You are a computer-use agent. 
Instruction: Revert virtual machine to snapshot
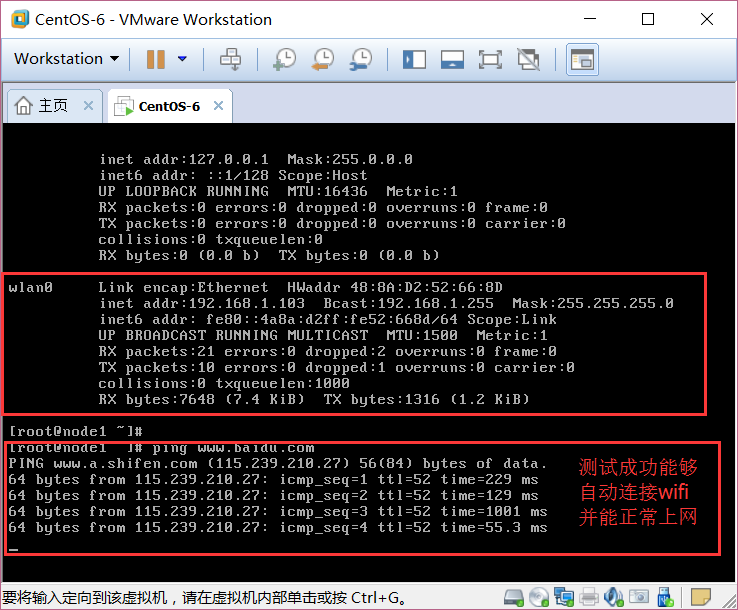[323, 59]
